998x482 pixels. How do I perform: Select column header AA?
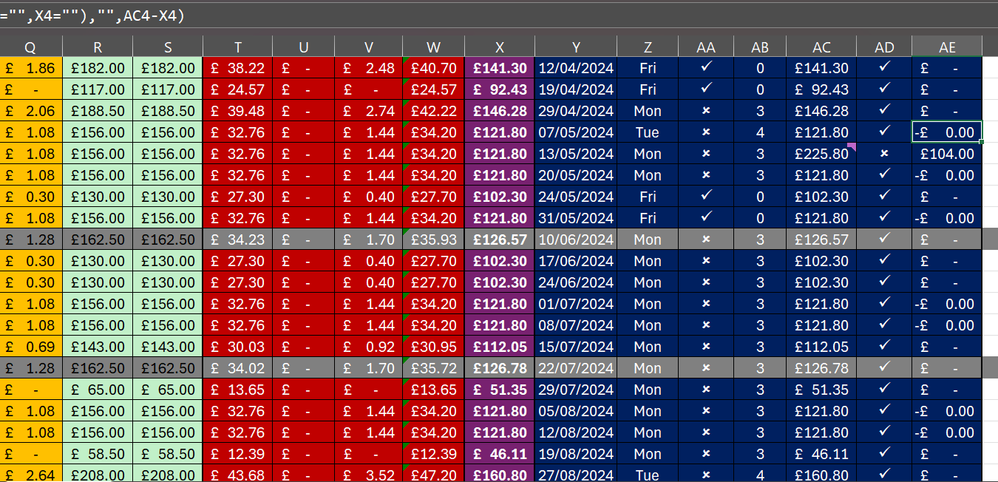pyautogui.click(x=706, y=47)
